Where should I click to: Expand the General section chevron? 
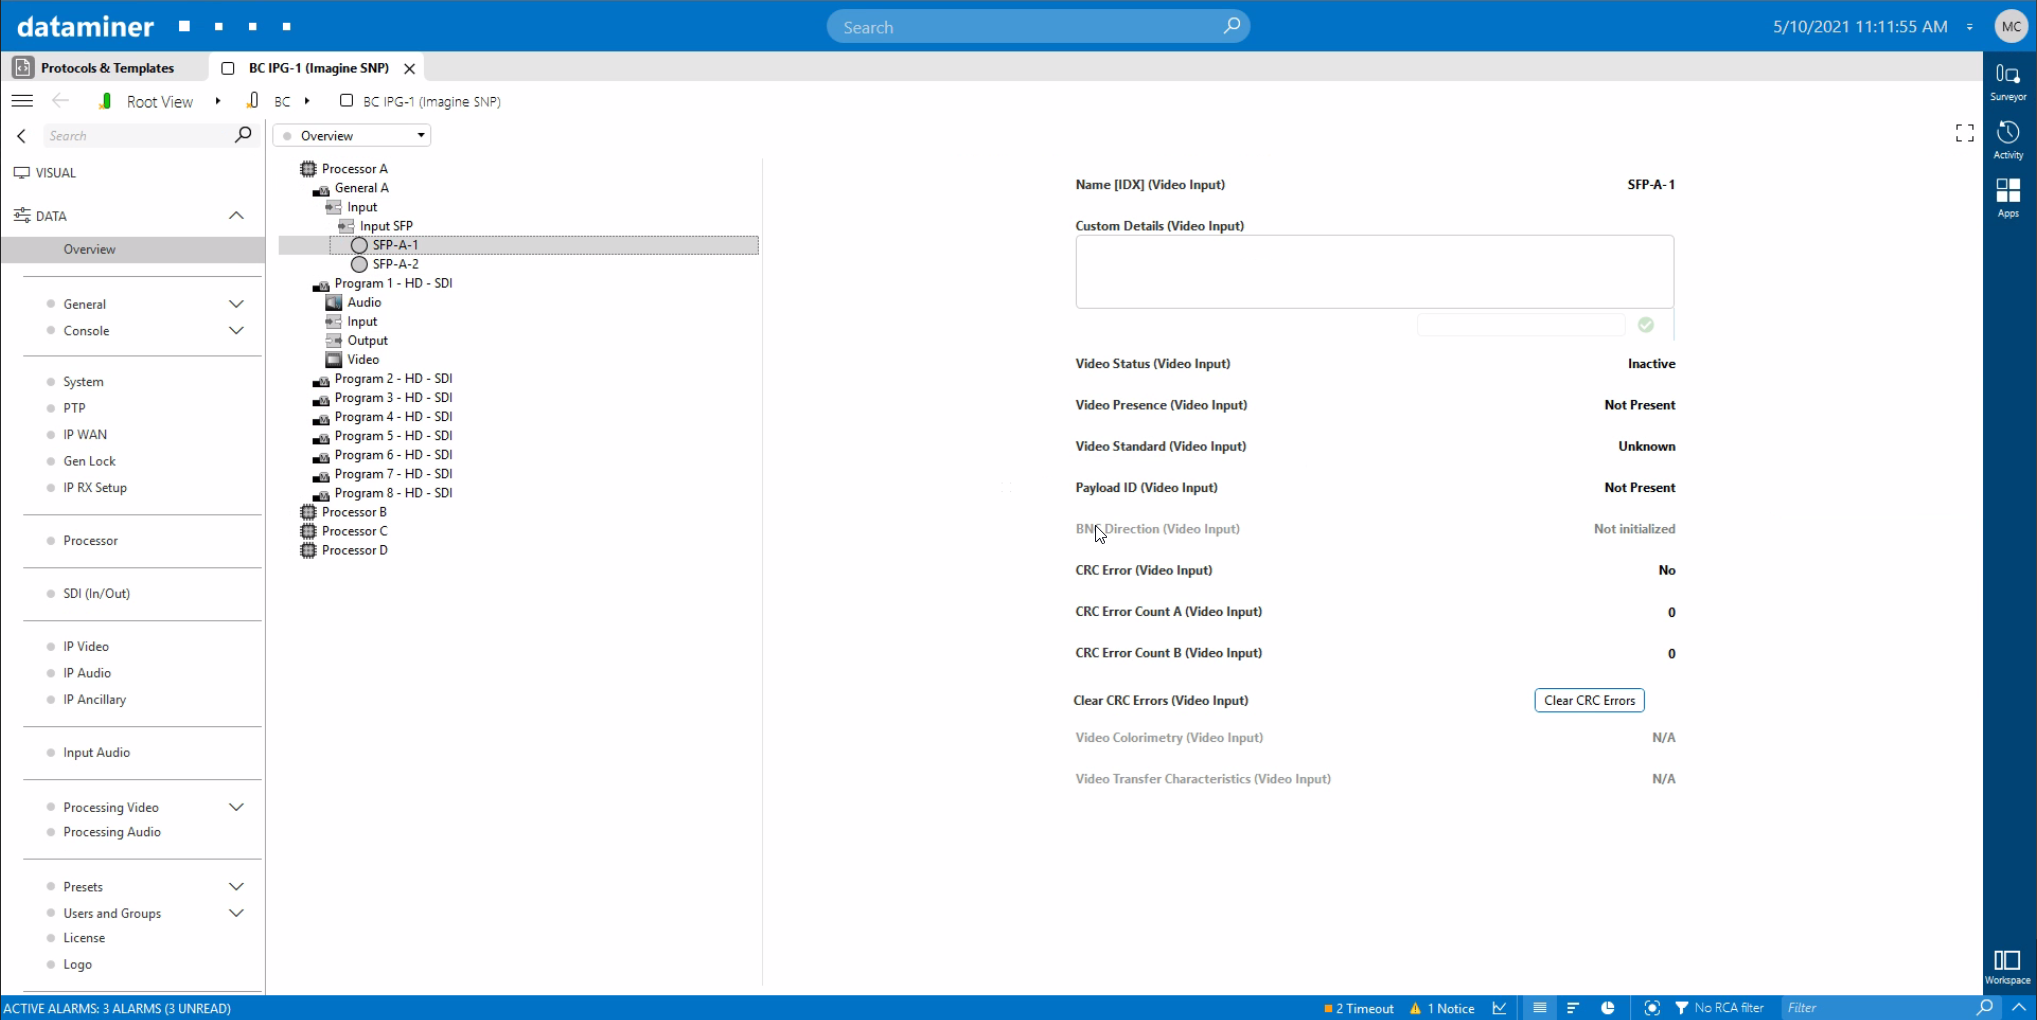(236, 304)
